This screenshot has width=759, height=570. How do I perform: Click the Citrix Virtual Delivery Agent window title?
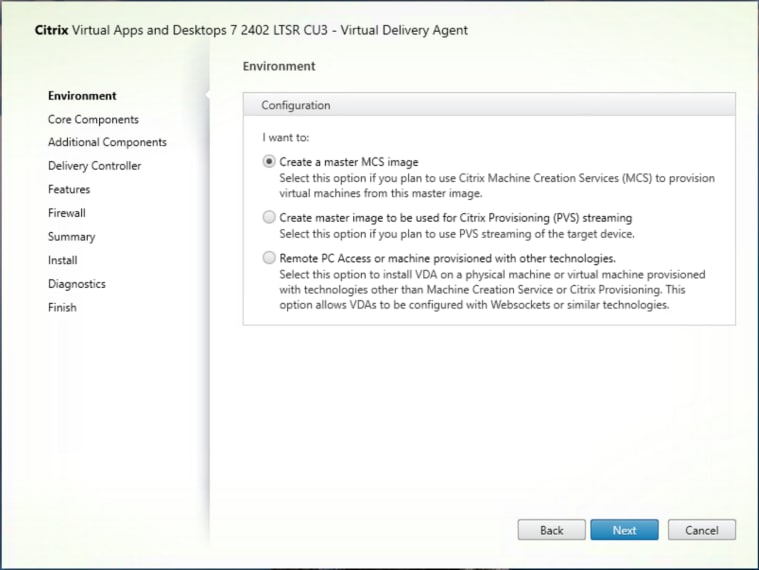(251, 30)
